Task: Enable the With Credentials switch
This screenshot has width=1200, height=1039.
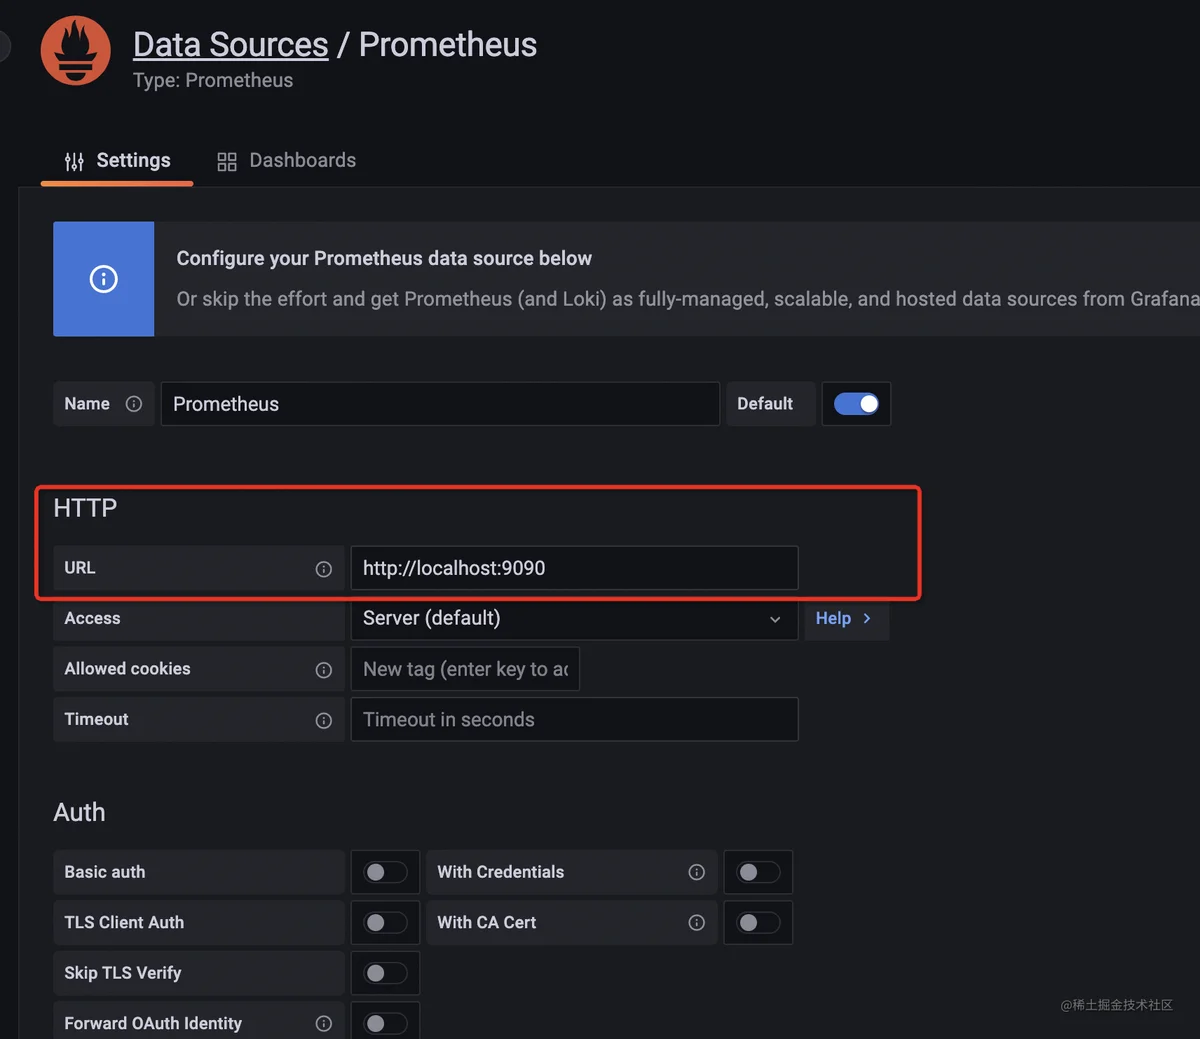Action: pos(758,872)
